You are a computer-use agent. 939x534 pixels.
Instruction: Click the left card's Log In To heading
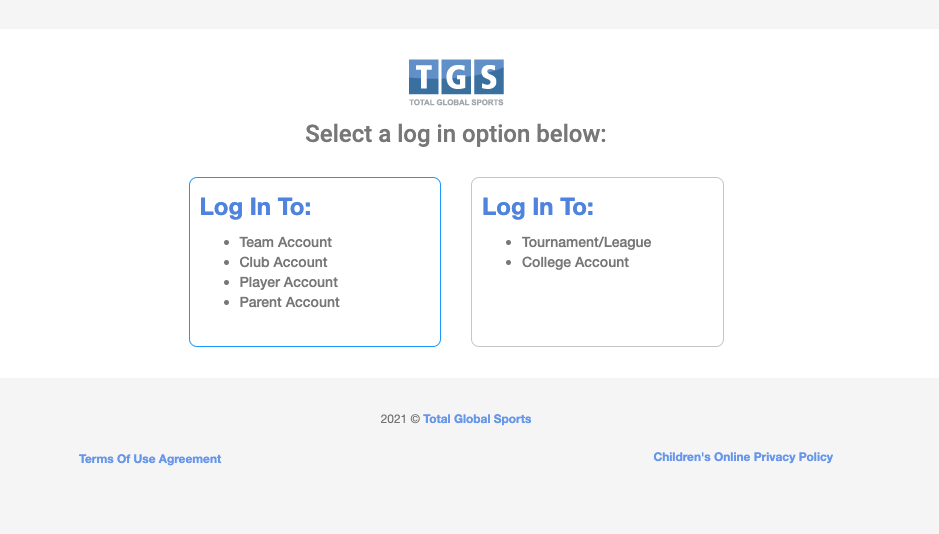255,207
